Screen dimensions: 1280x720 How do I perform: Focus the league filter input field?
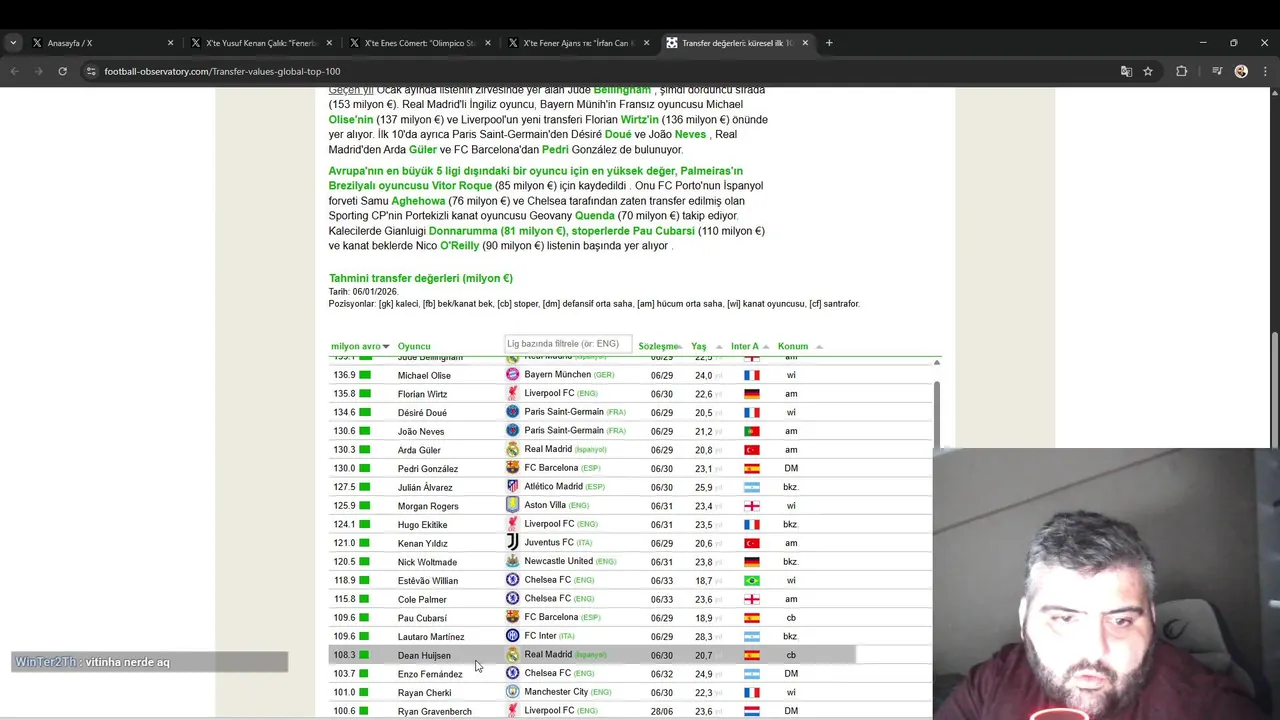pos(568,344)
